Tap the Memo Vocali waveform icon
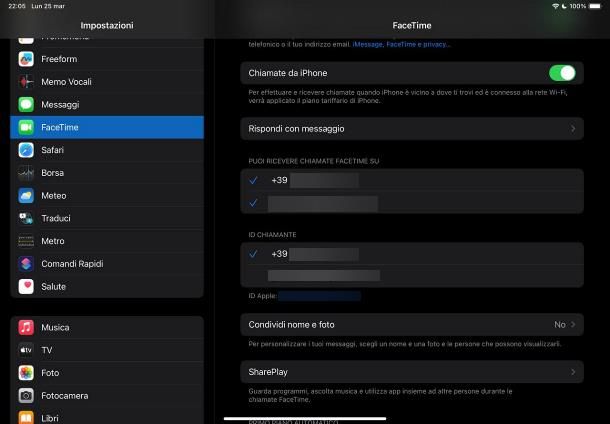 tap(26, 82)
